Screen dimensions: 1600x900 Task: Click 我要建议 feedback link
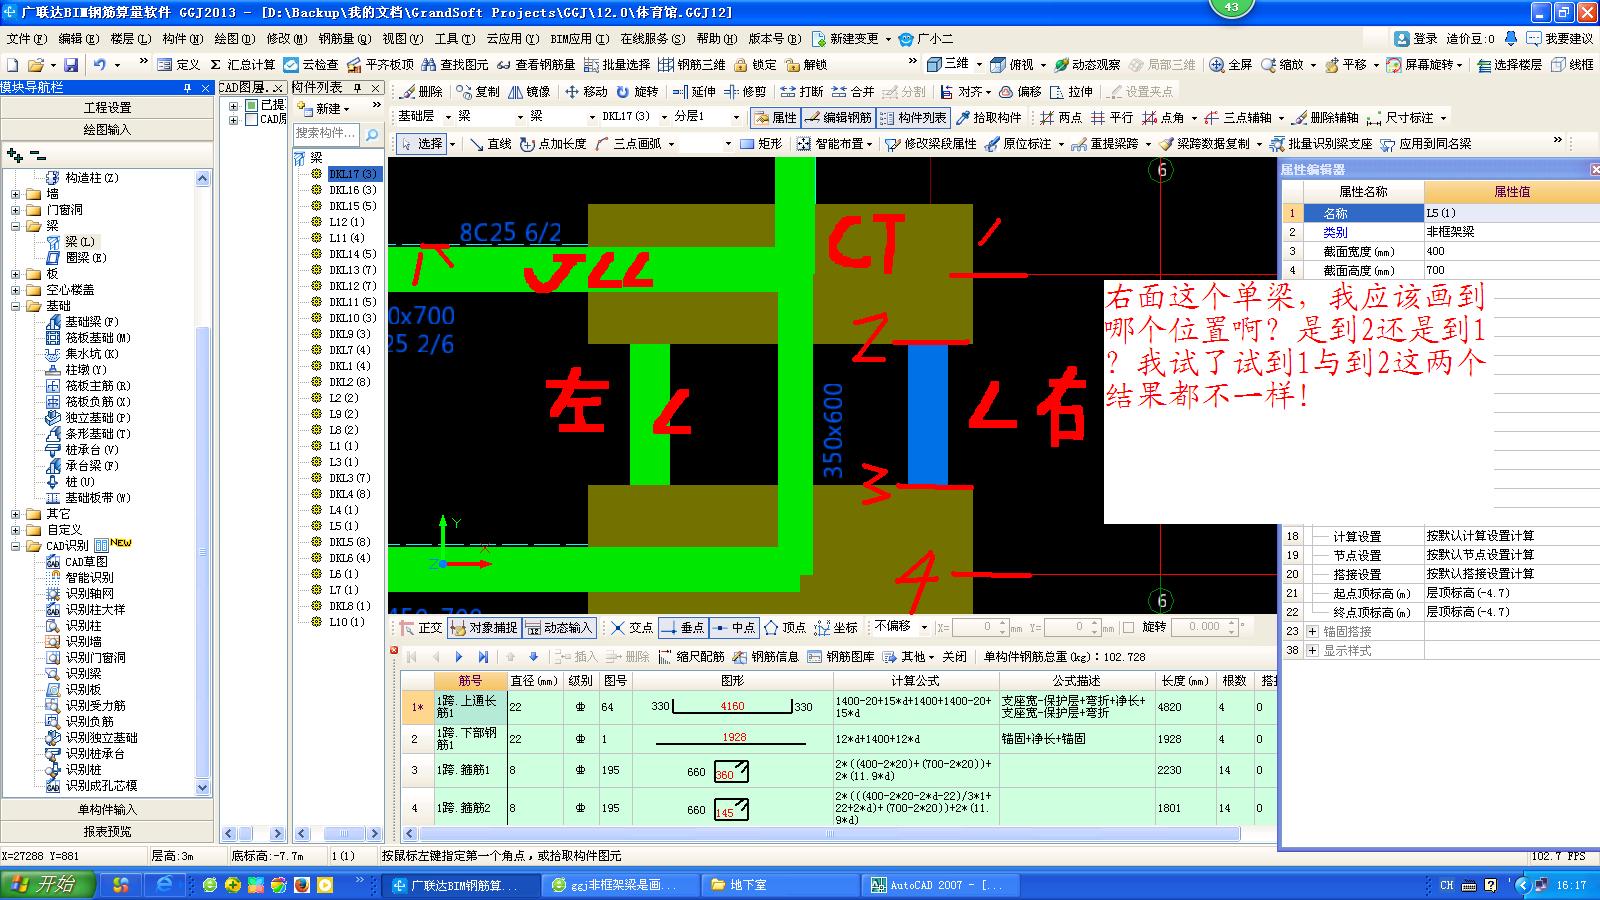(x=1560, y=39)
